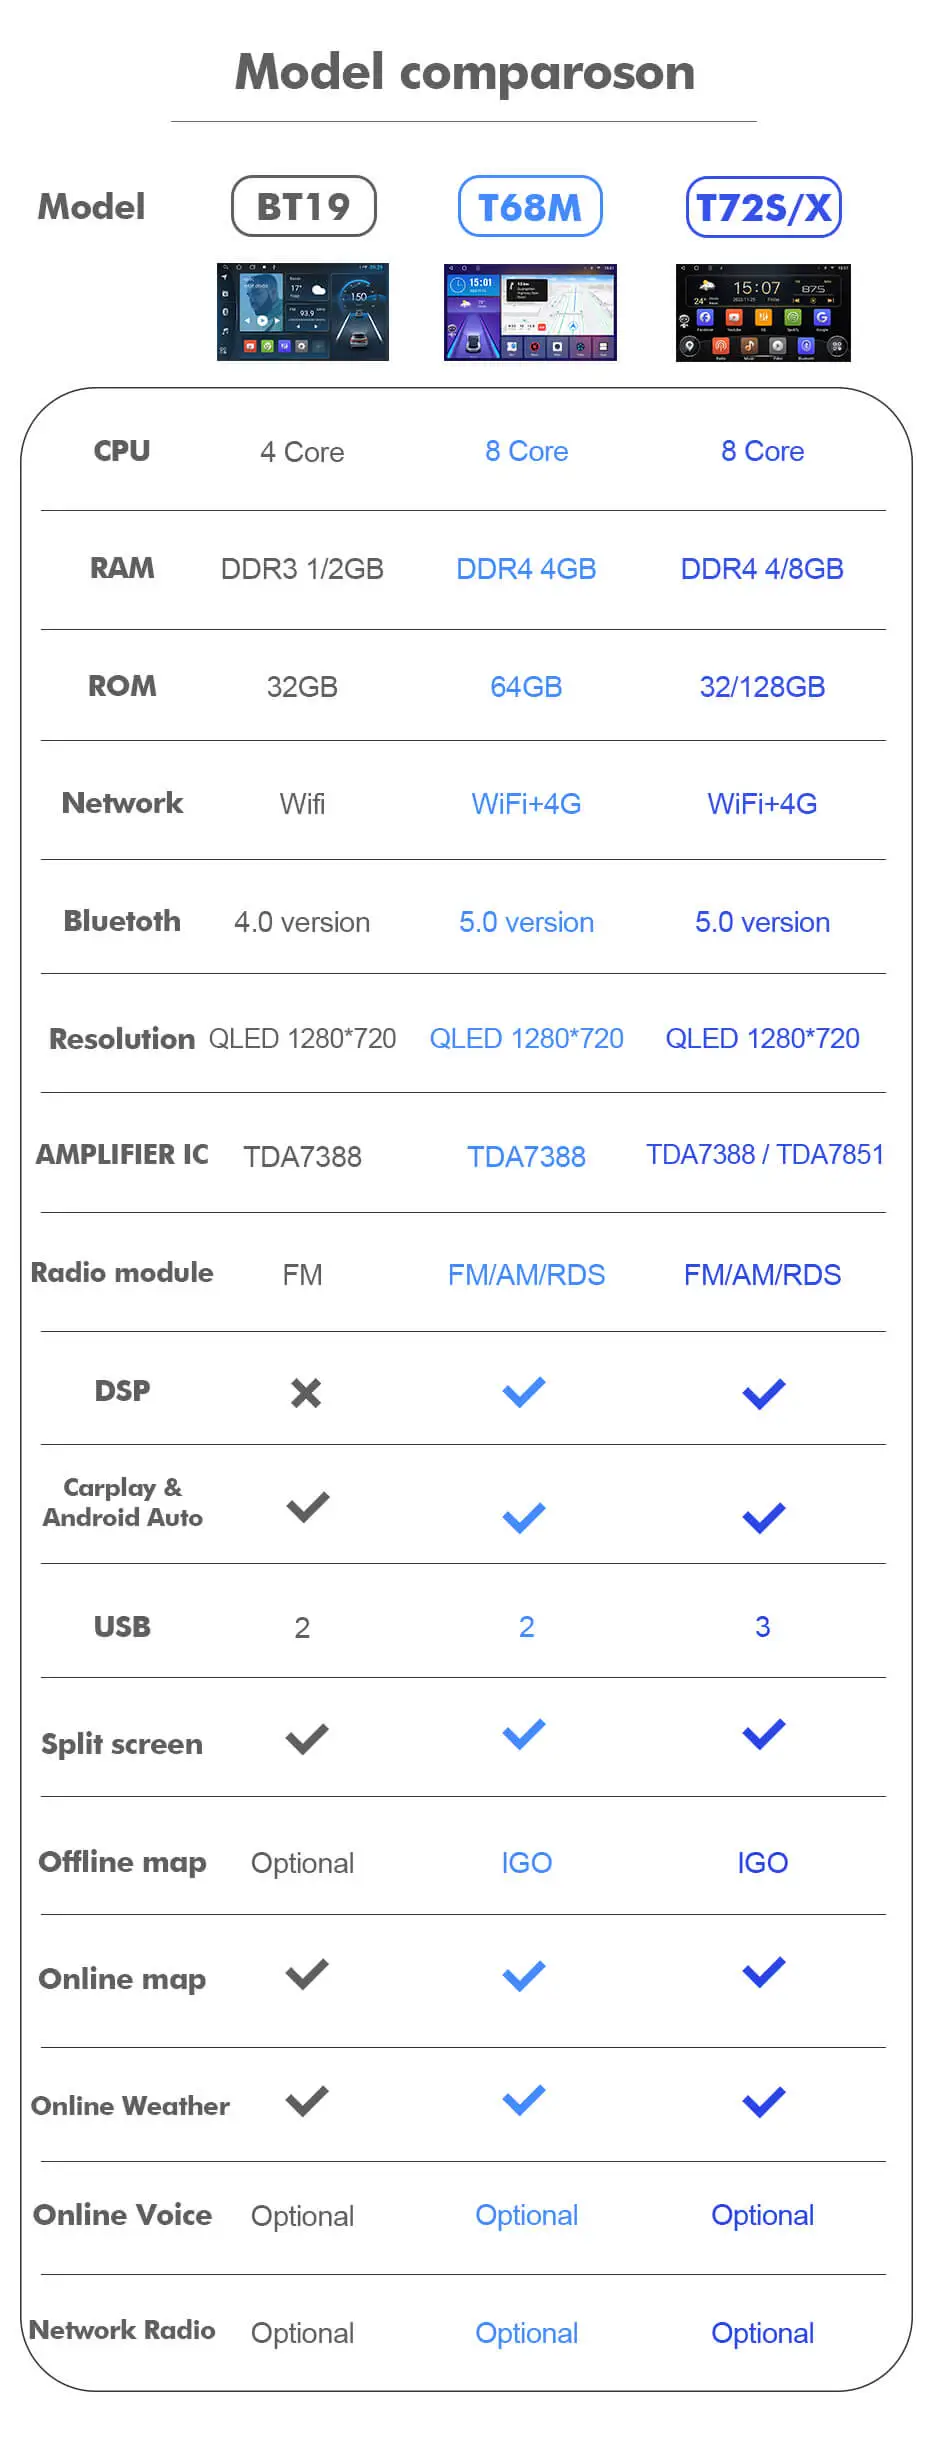Click the T72S/X DSP checkmark
The width and height of the screenshot is (930, 2452).
click(x=764, y=1394)
